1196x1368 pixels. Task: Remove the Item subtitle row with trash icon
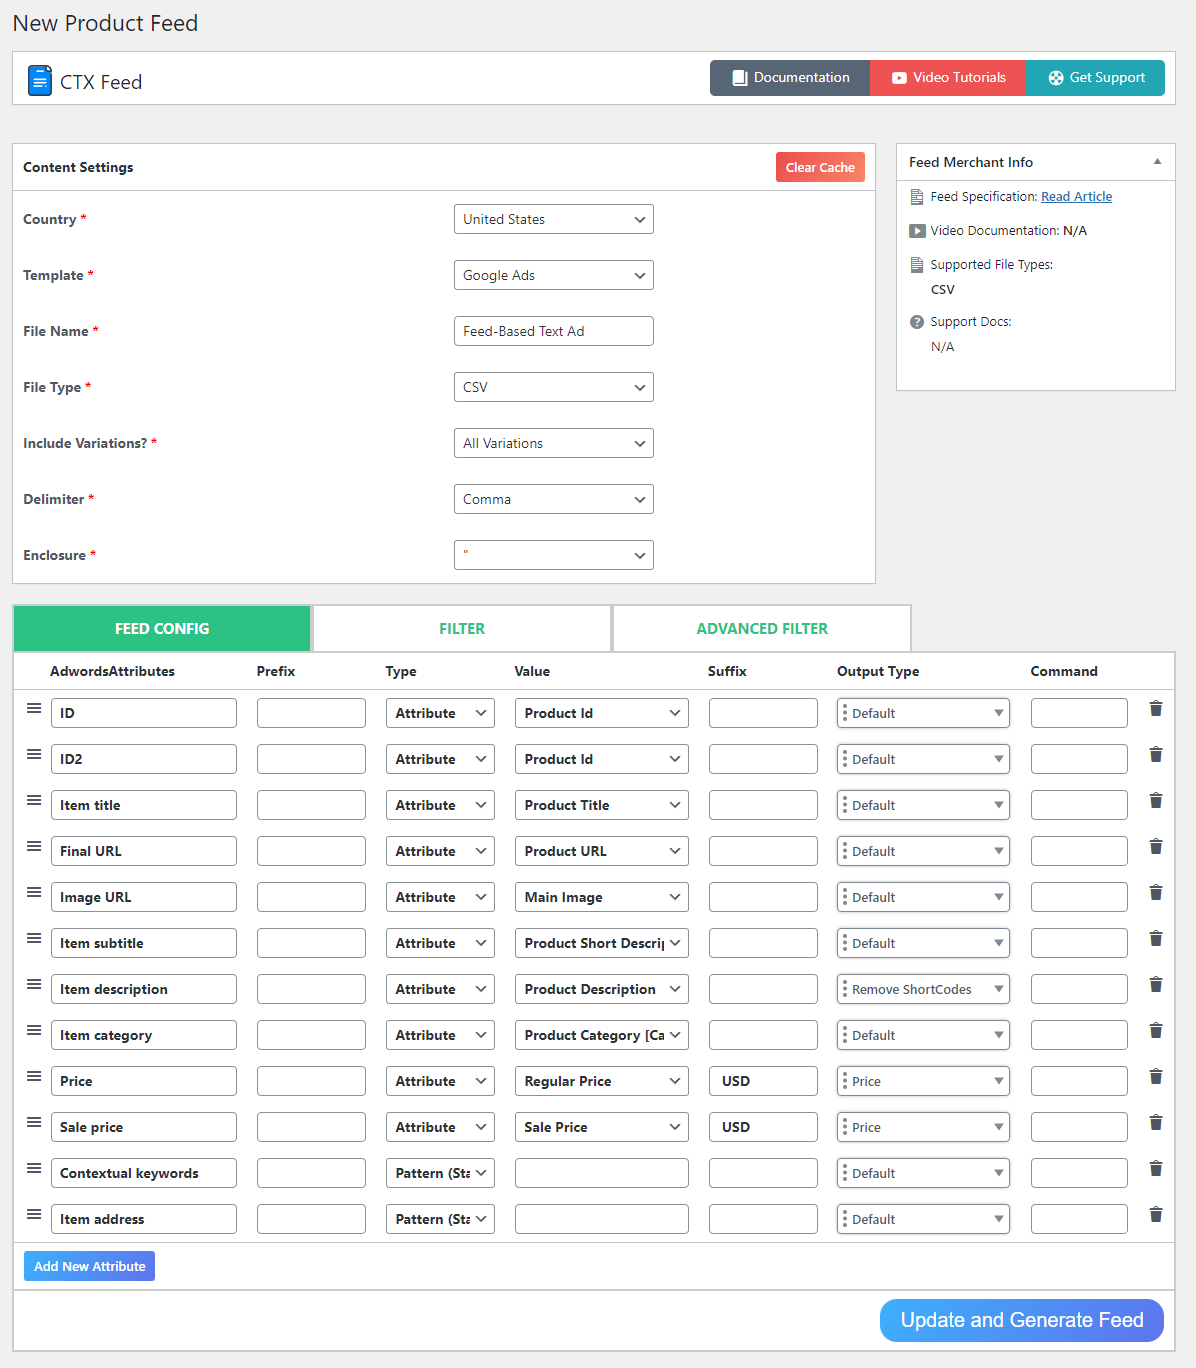(x=1156, y=938)
